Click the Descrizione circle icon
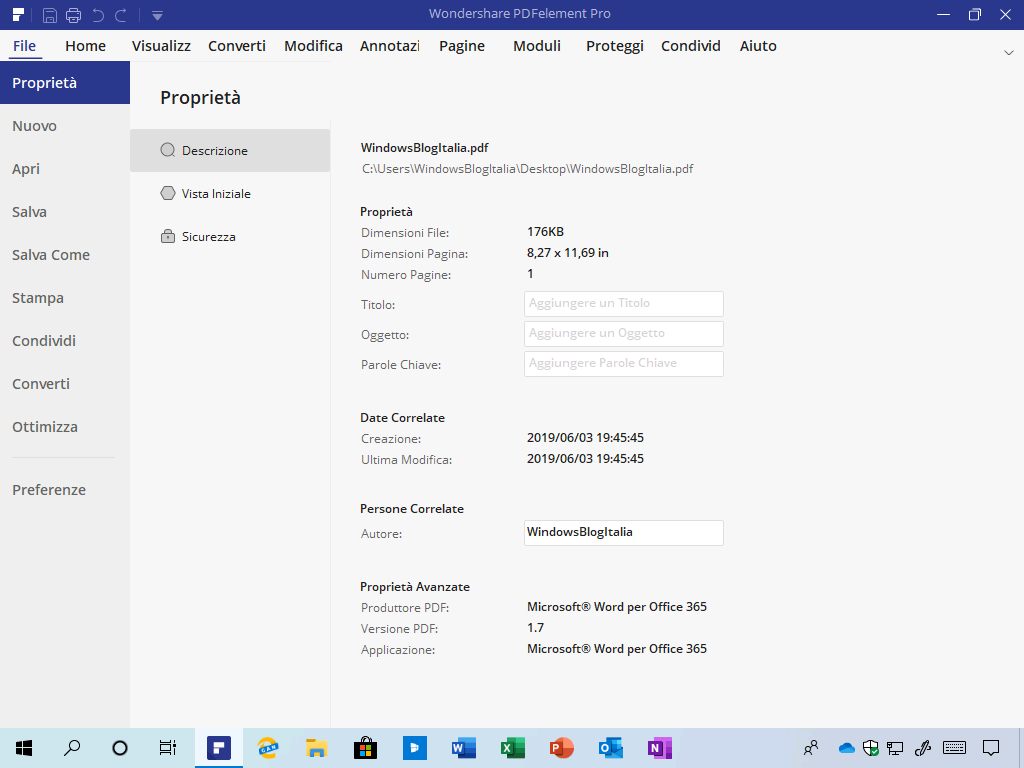 coord(168,150)
